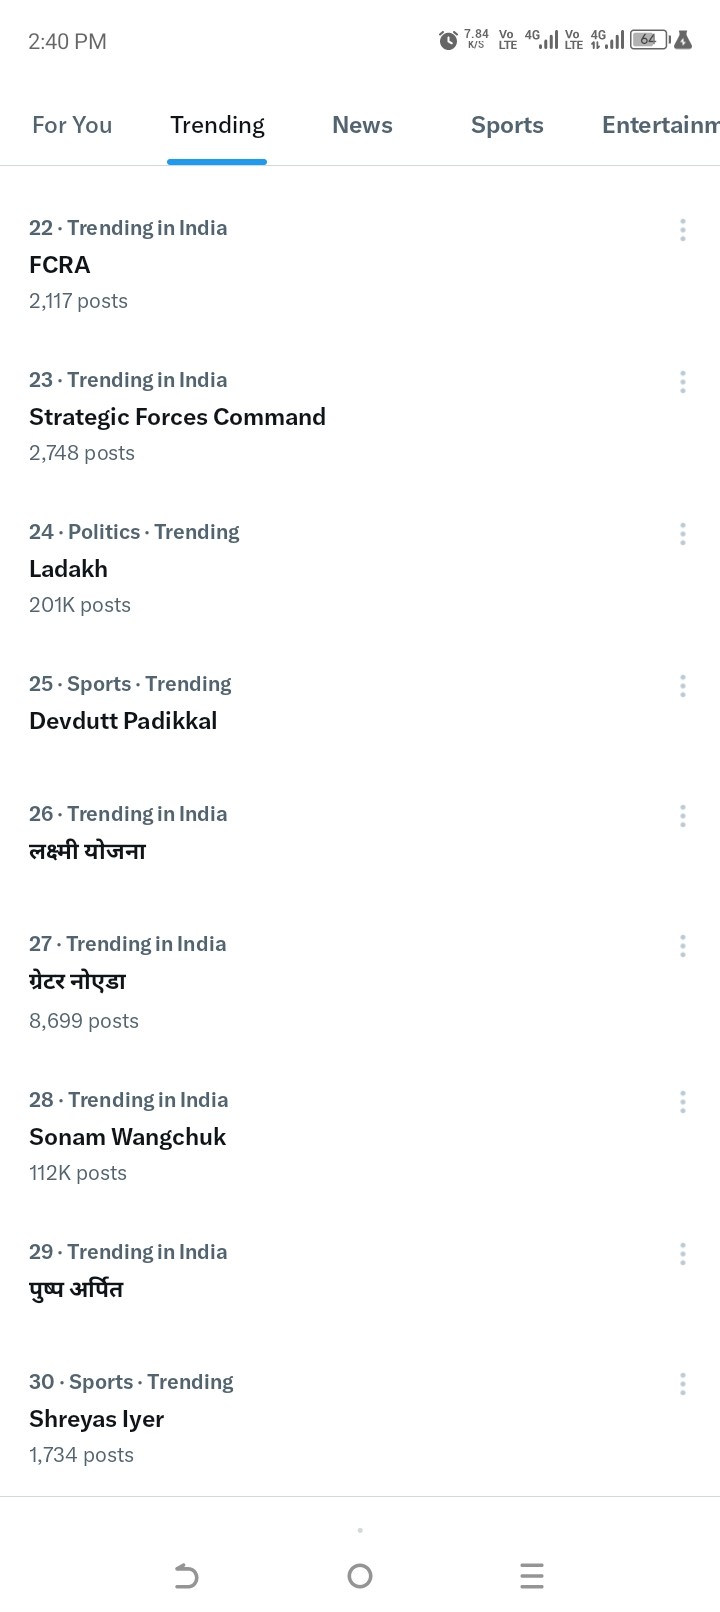Switch to the For You tab
The width and height of the screenshot is (720, 1612).
click(72, 125)
